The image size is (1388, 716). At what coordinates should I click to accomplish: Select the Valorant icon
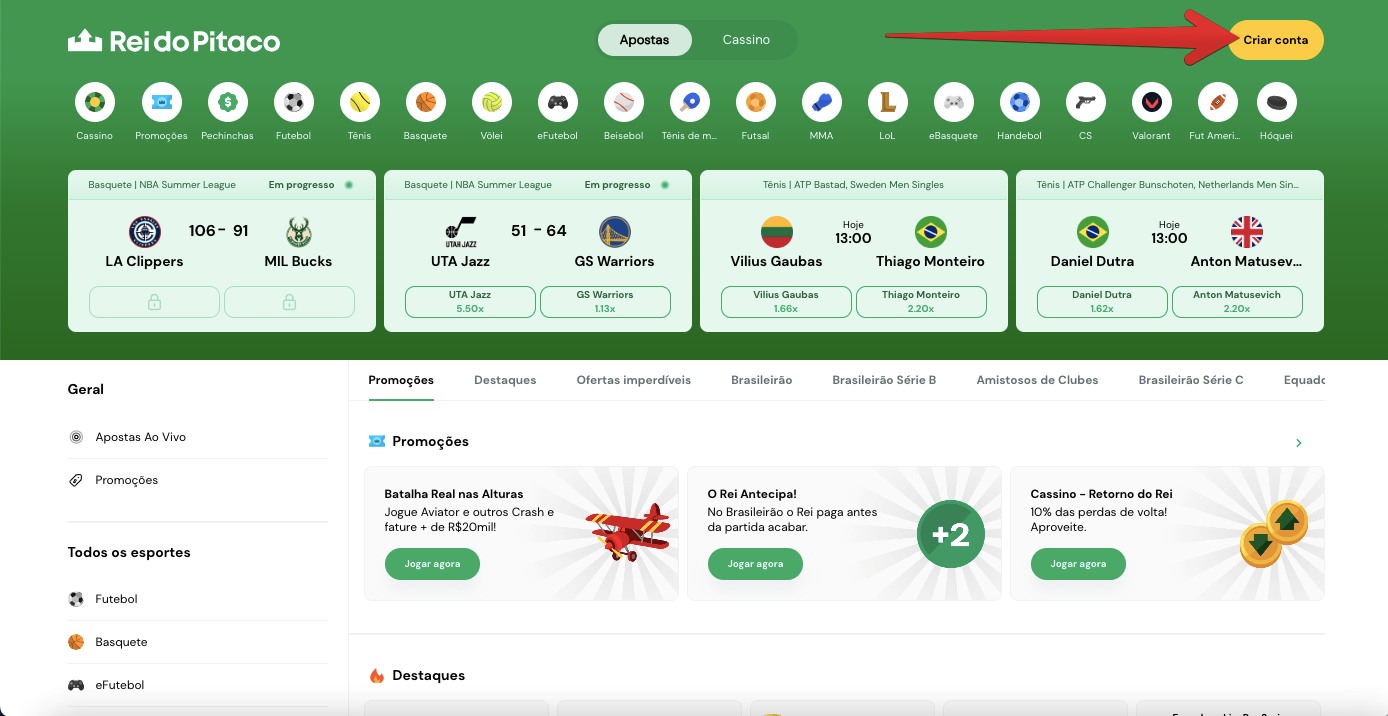(x=1152, y=102)
